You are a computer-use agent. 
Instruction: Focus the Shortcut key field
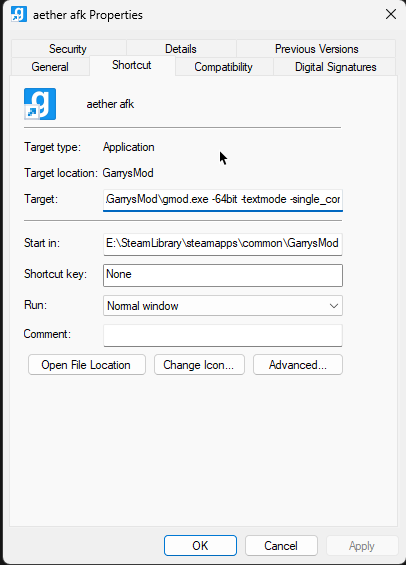coord(223,275)
